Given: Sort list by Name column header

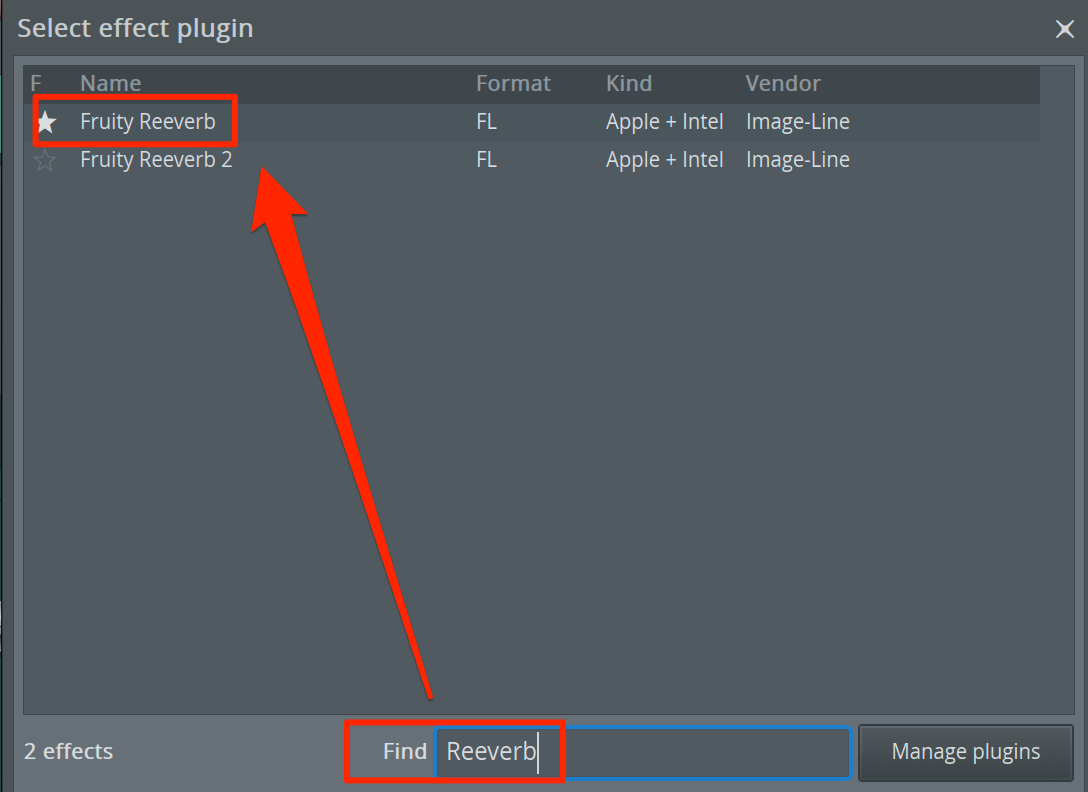Looking at the screenshot, I should tap(110, 83).
